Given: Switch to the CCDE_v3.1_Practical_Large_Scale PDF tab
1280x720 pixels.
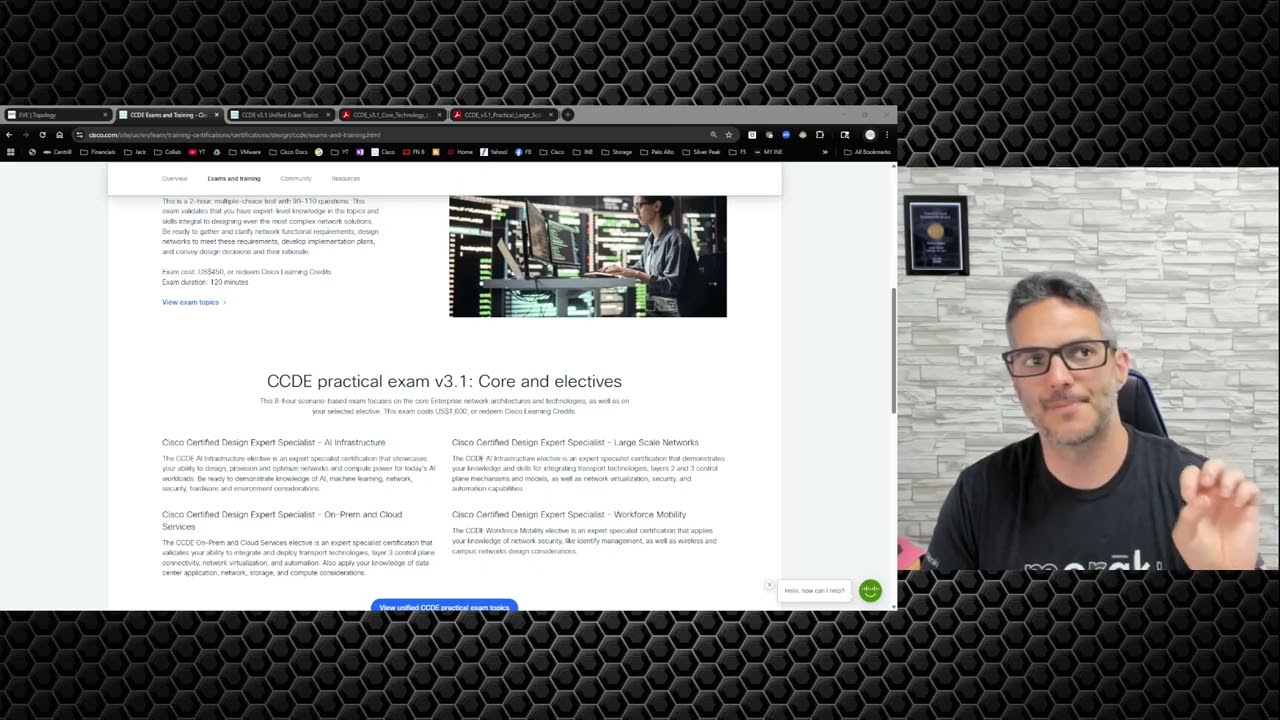Looking at the screenshot, I should coord(502,115).
